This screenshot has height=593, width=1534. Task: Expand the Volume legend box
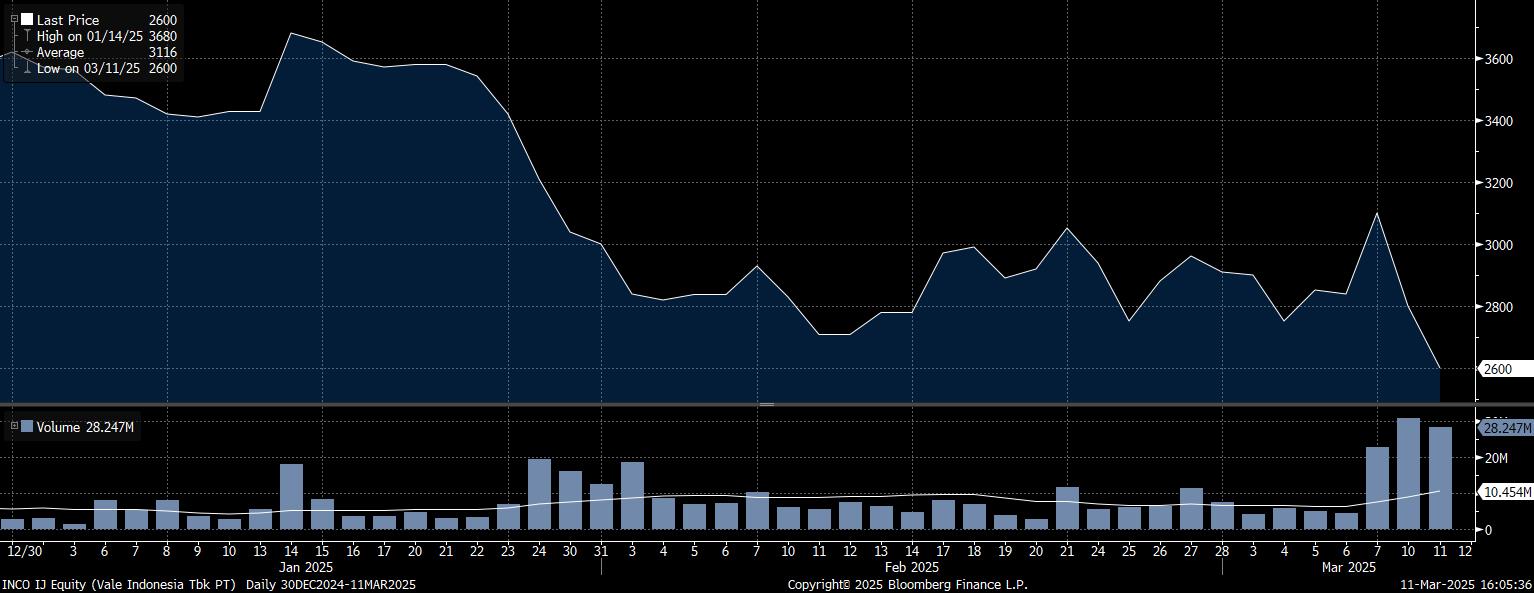(x=14, y=427)
